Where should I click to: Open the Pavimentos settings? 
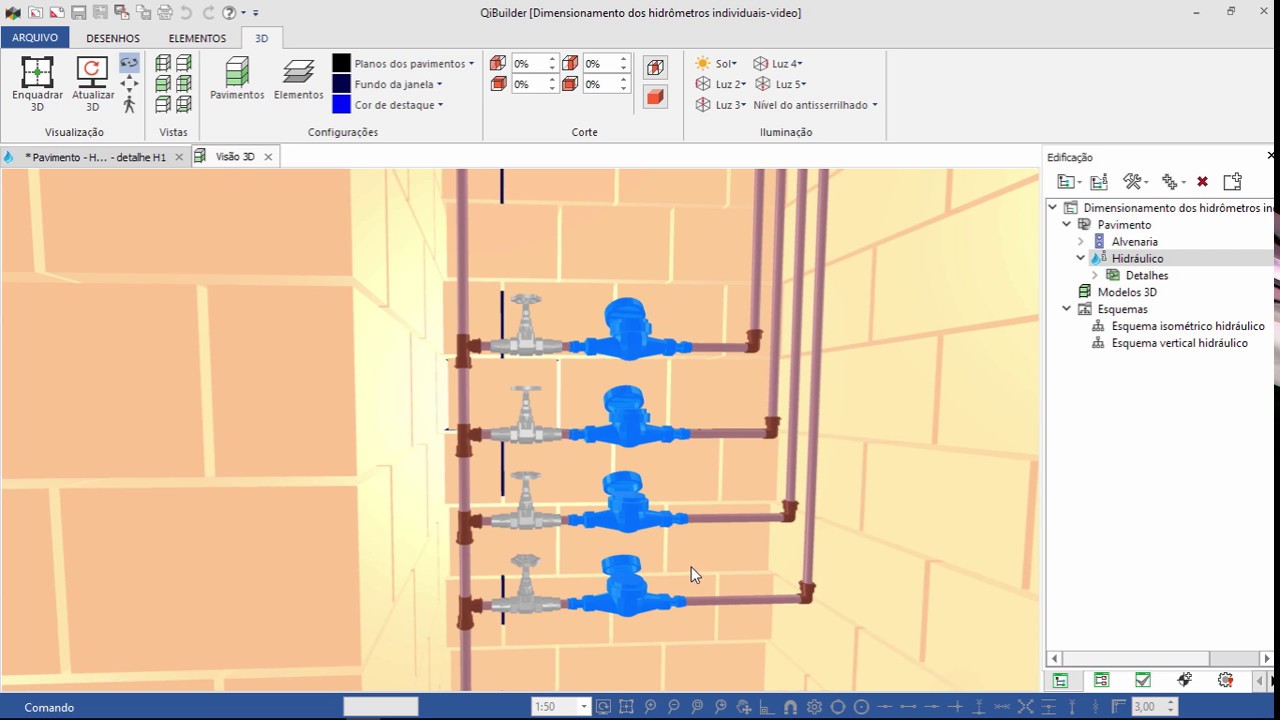[237, 79]
